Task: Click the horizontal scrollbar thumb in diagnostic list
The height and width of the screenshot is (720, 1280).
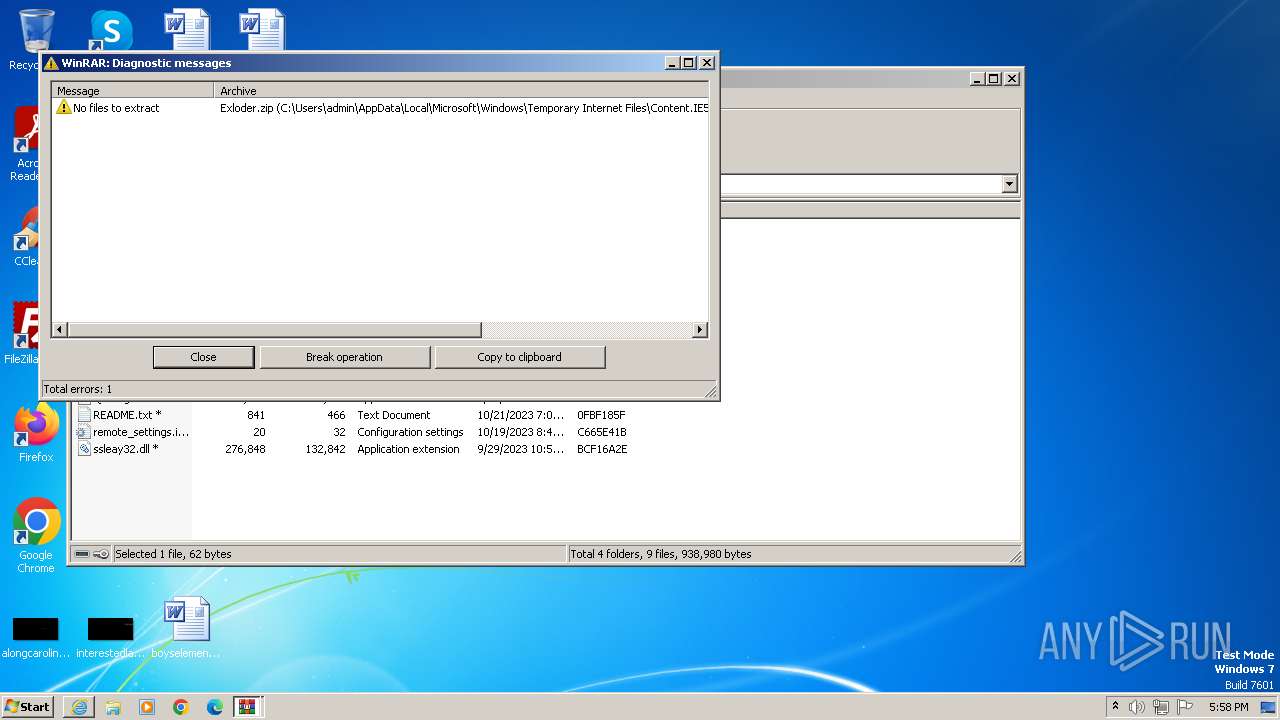Action: 274,330
